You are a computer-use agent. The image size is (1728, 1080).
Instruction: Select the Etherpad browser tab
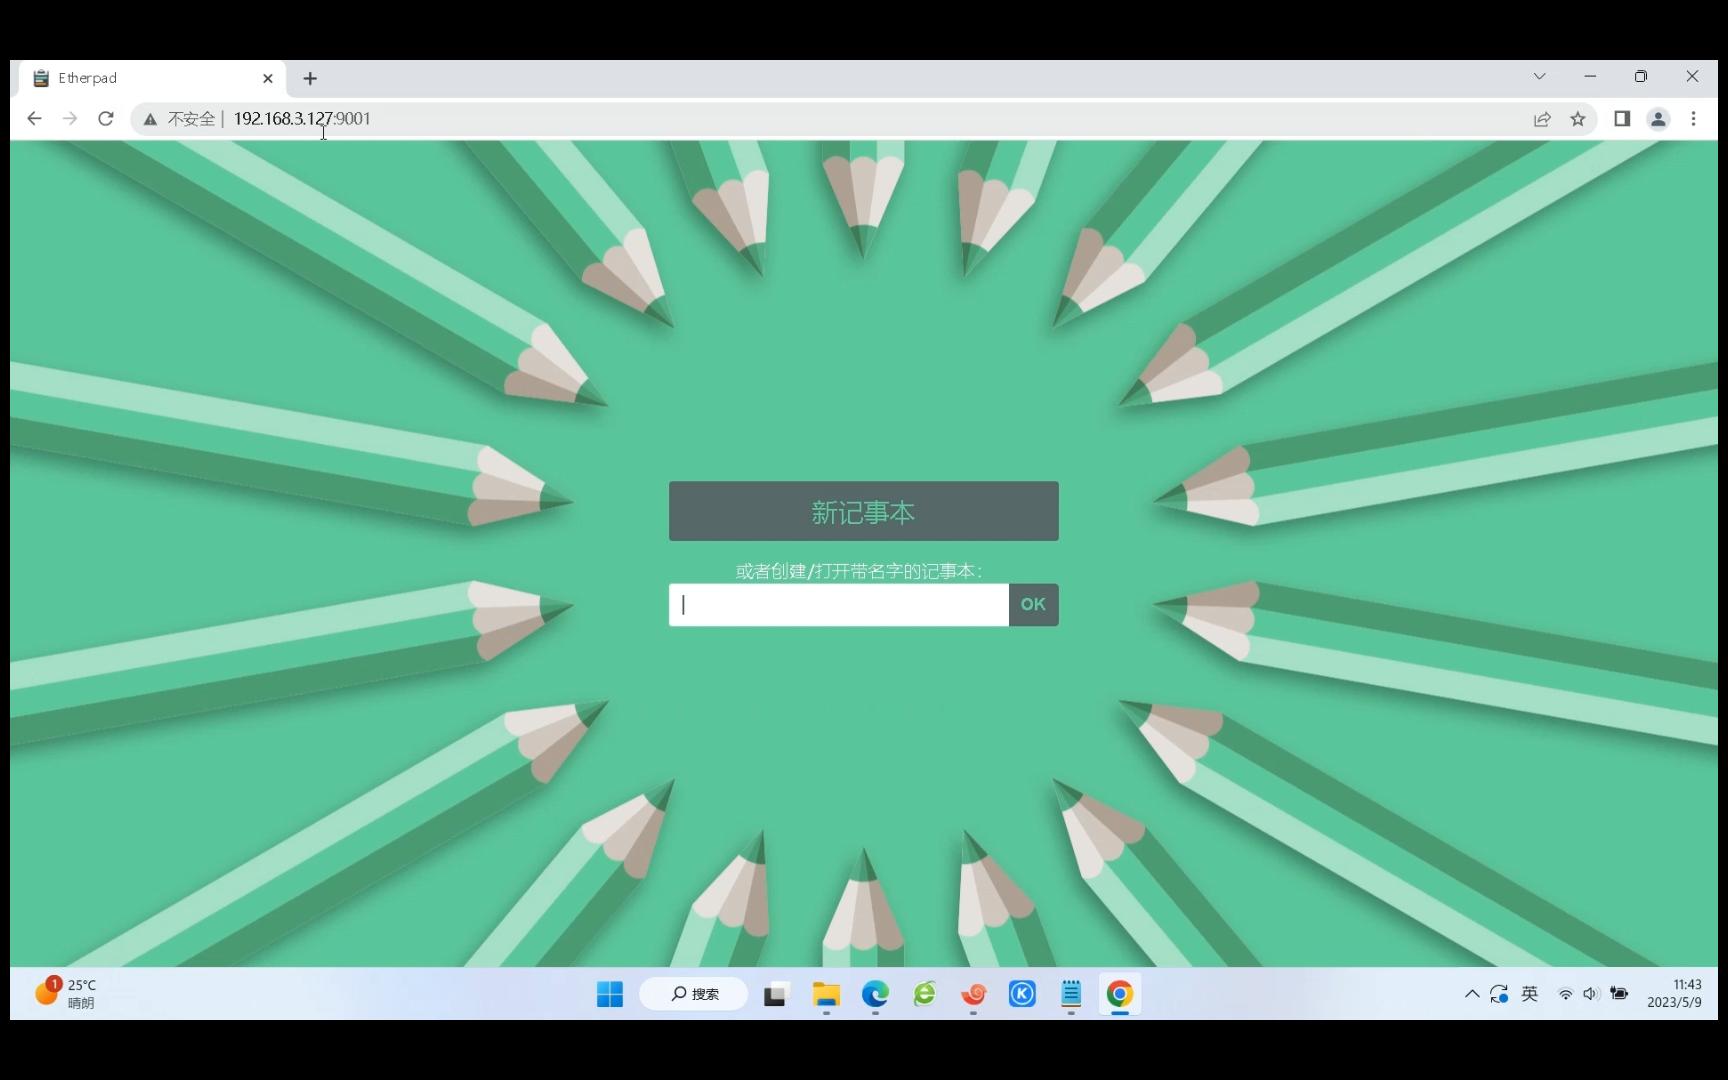pos(152,78)
